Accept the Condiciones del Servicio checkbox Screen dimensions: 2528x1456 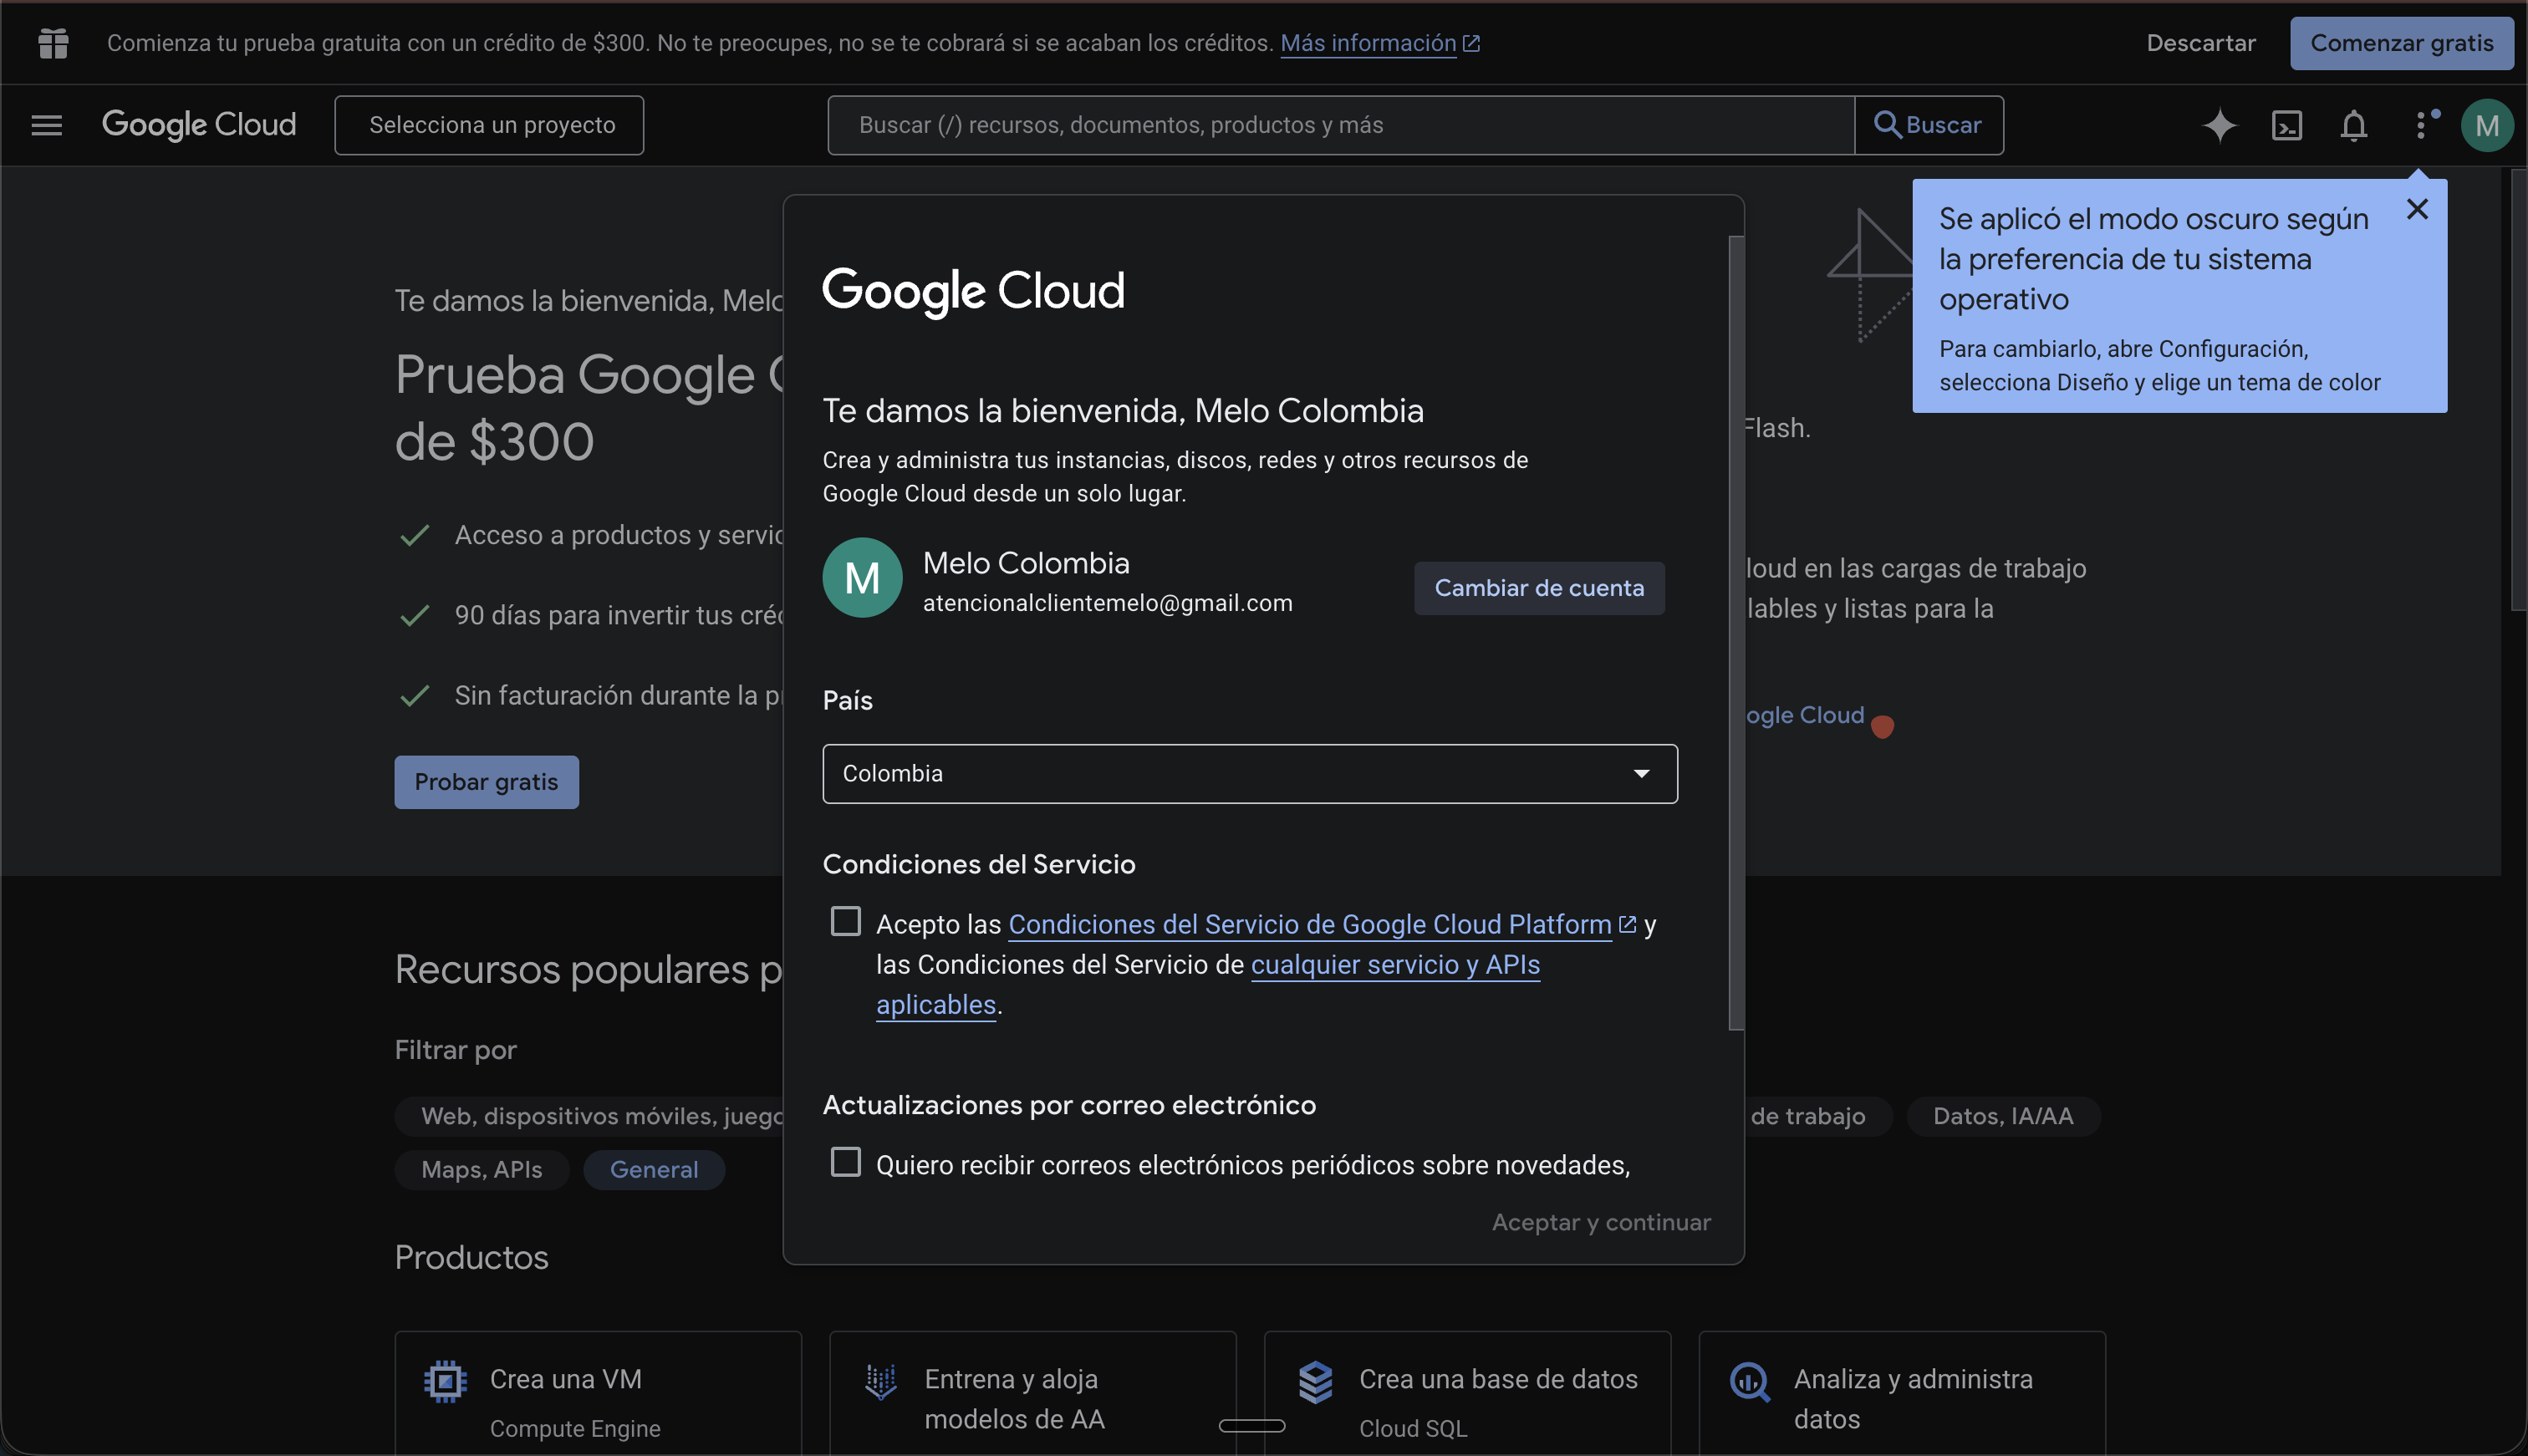[846, 921]
